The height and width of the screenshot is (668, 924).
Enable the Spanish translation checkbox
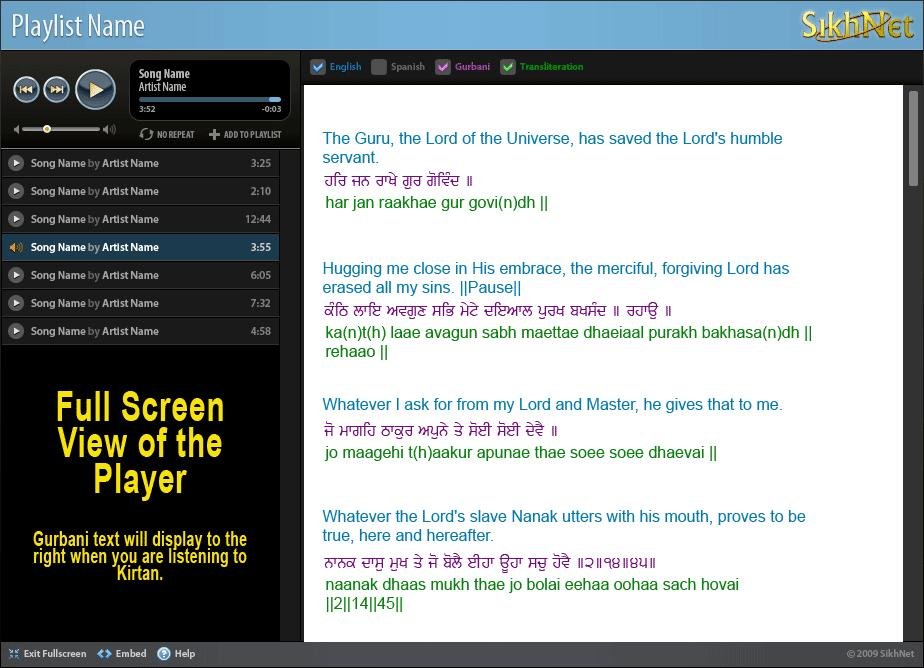(379, 67)
